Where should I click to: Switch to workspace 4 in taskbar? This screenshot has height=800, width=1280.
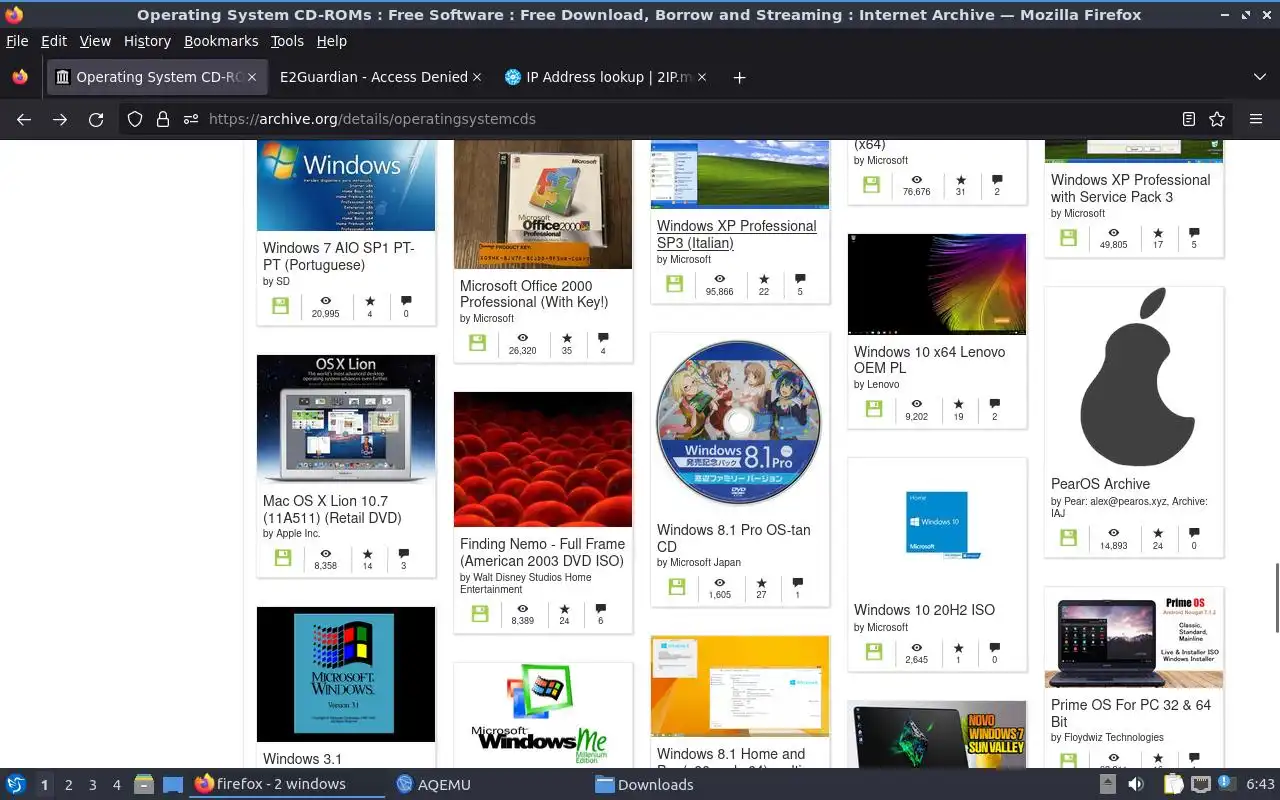pos(116,785)
